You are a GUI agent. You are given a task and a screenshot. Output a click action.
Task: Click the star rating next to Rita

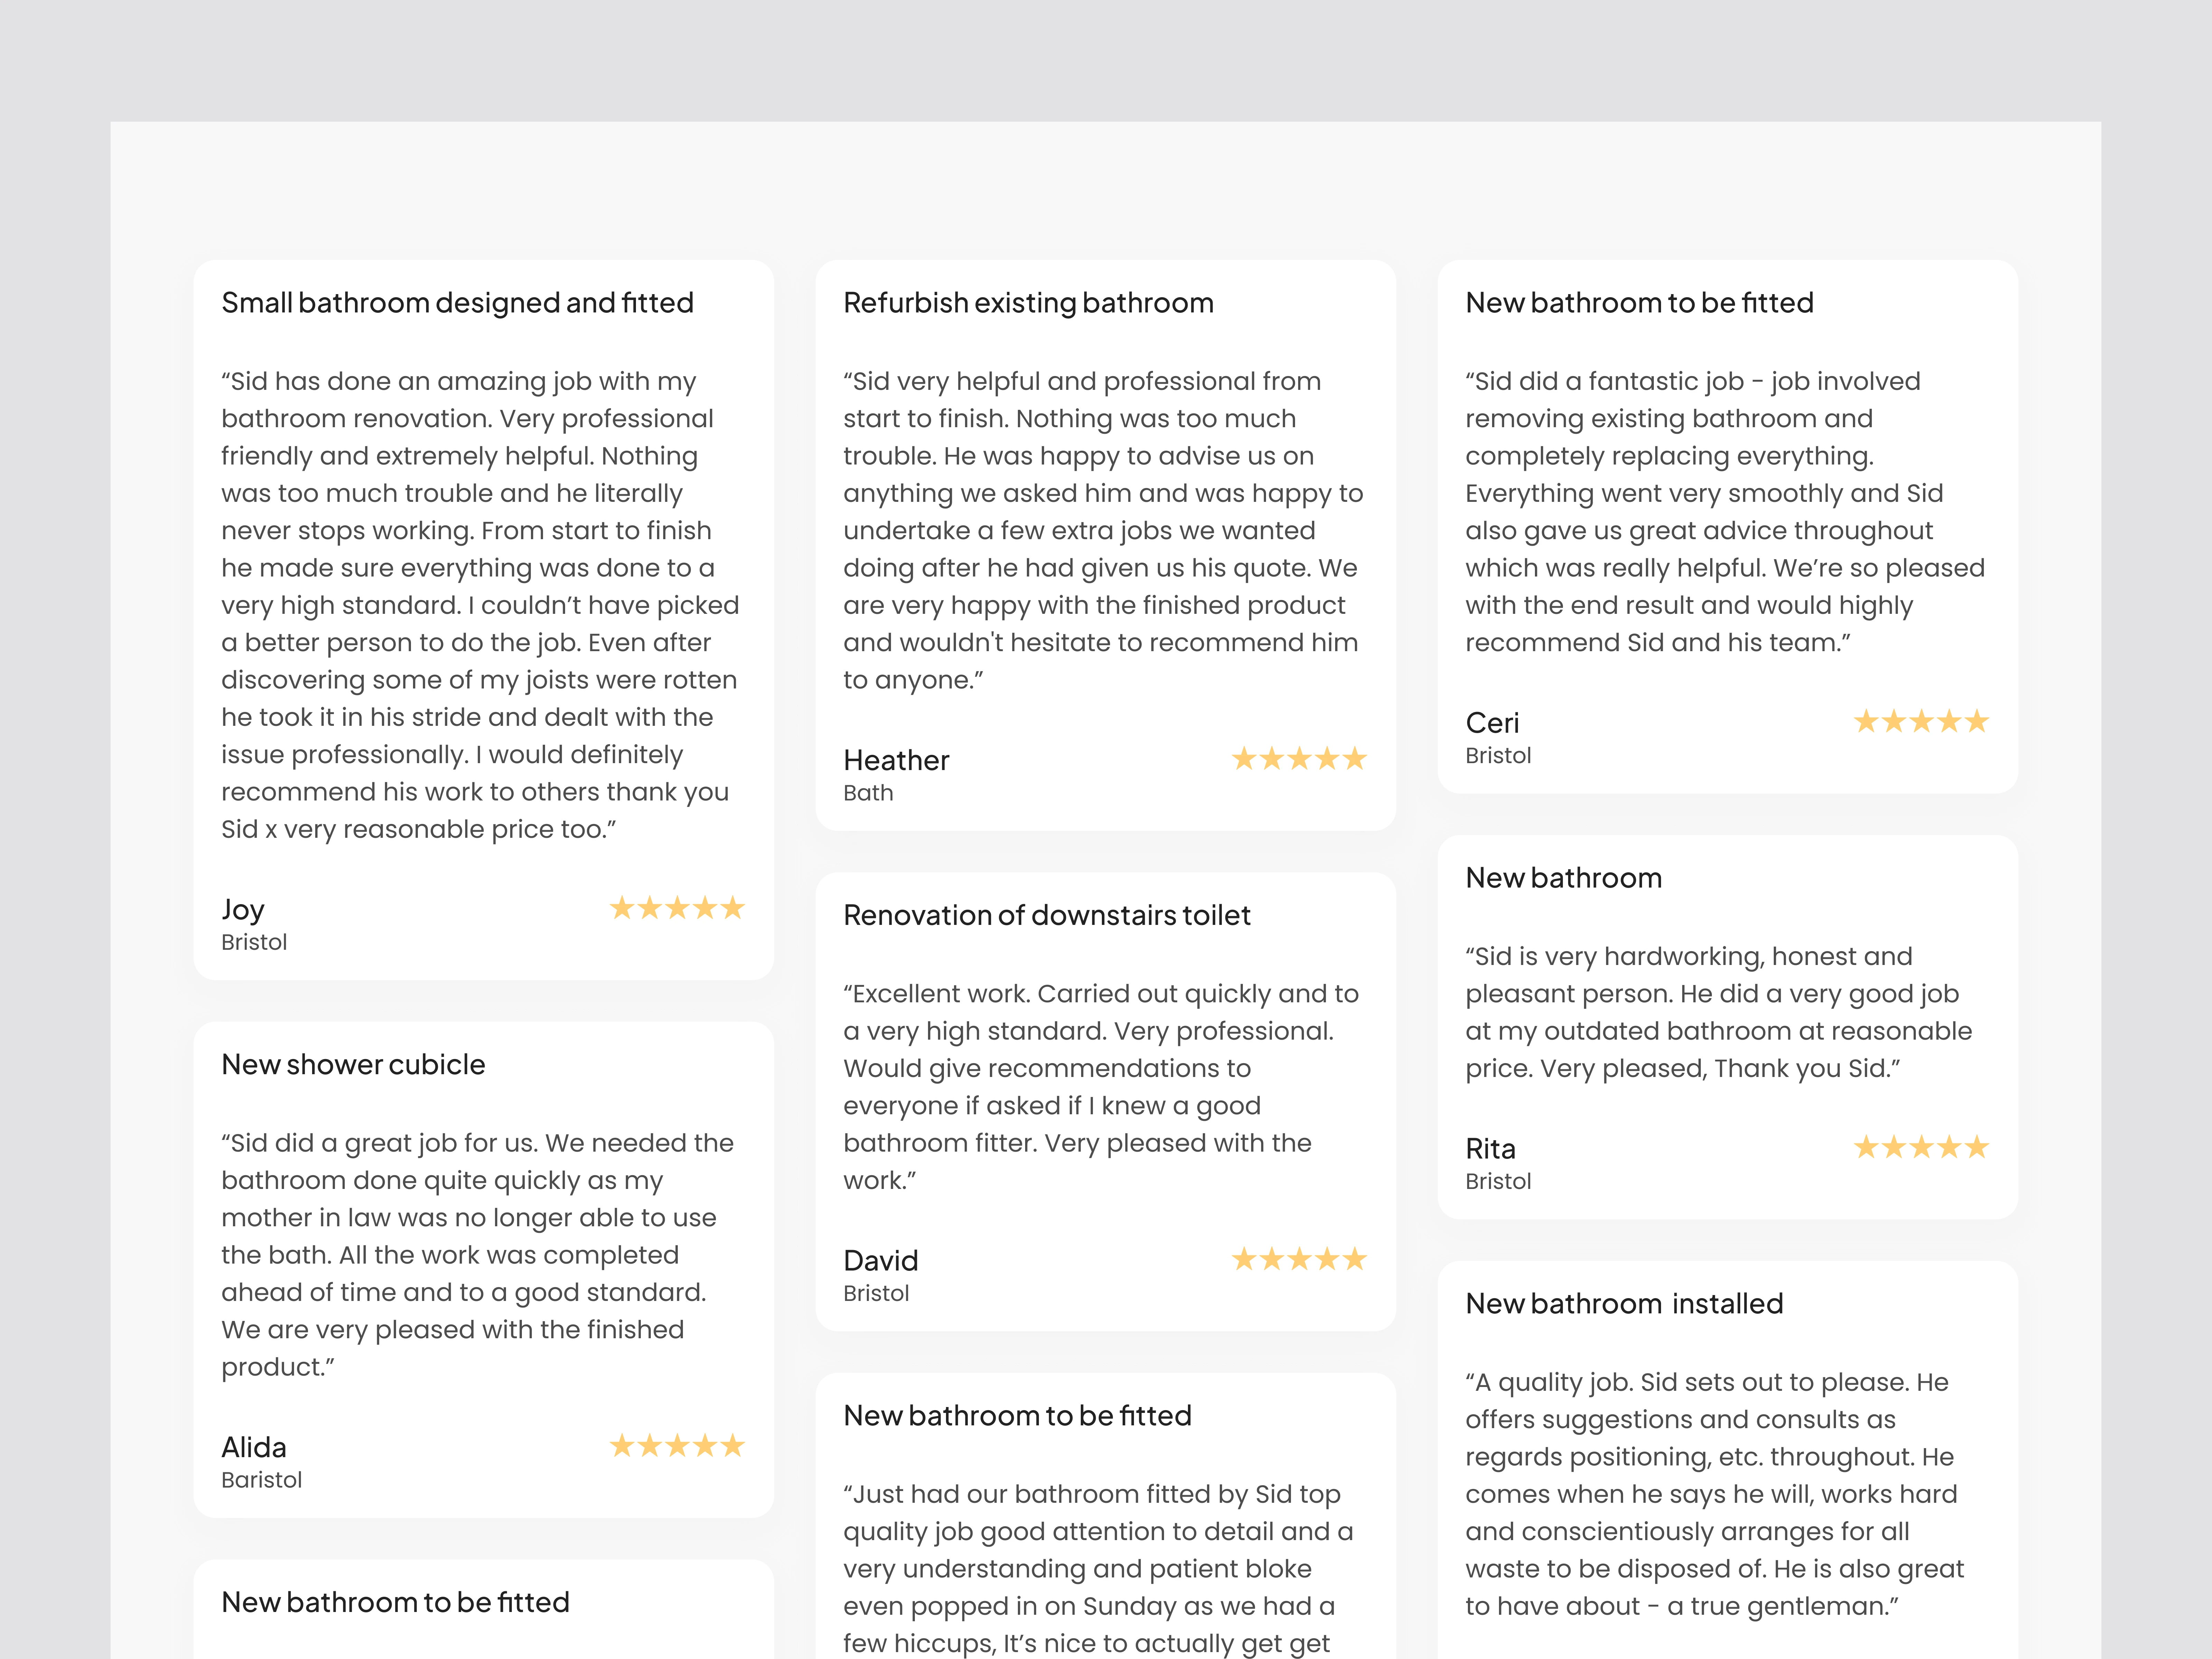1921,1147
